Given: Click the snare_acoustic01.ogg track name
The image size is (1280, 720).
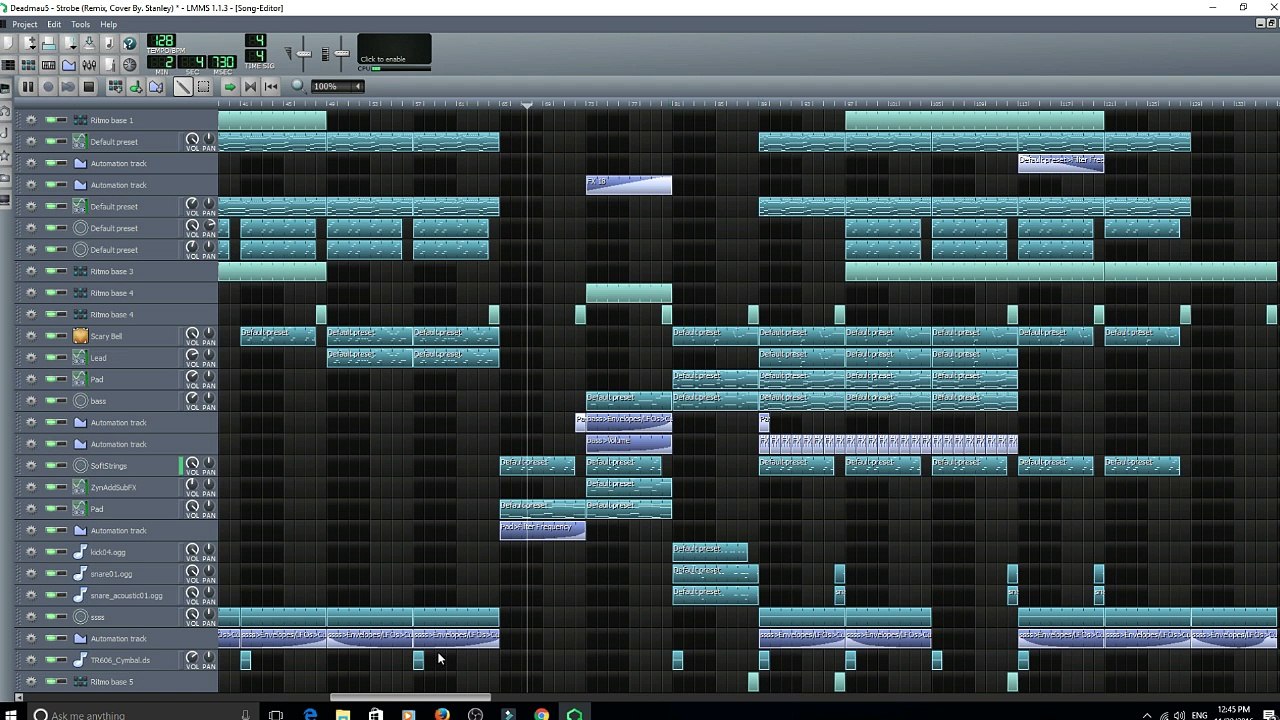Looking at the screenshot, I should click(126, 596).
